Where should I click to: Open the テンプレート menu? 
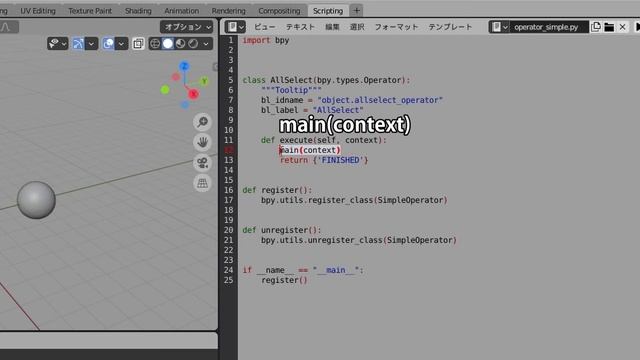[450, 27]
